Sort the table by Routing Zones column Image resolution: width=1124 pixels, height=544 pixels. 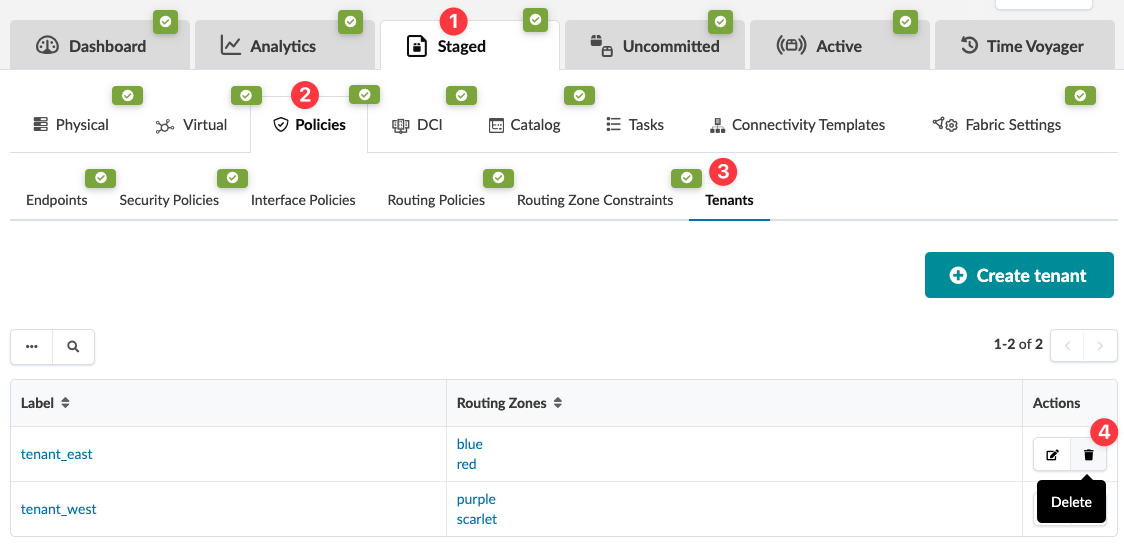pyautogui.click(x=558, y=403)
